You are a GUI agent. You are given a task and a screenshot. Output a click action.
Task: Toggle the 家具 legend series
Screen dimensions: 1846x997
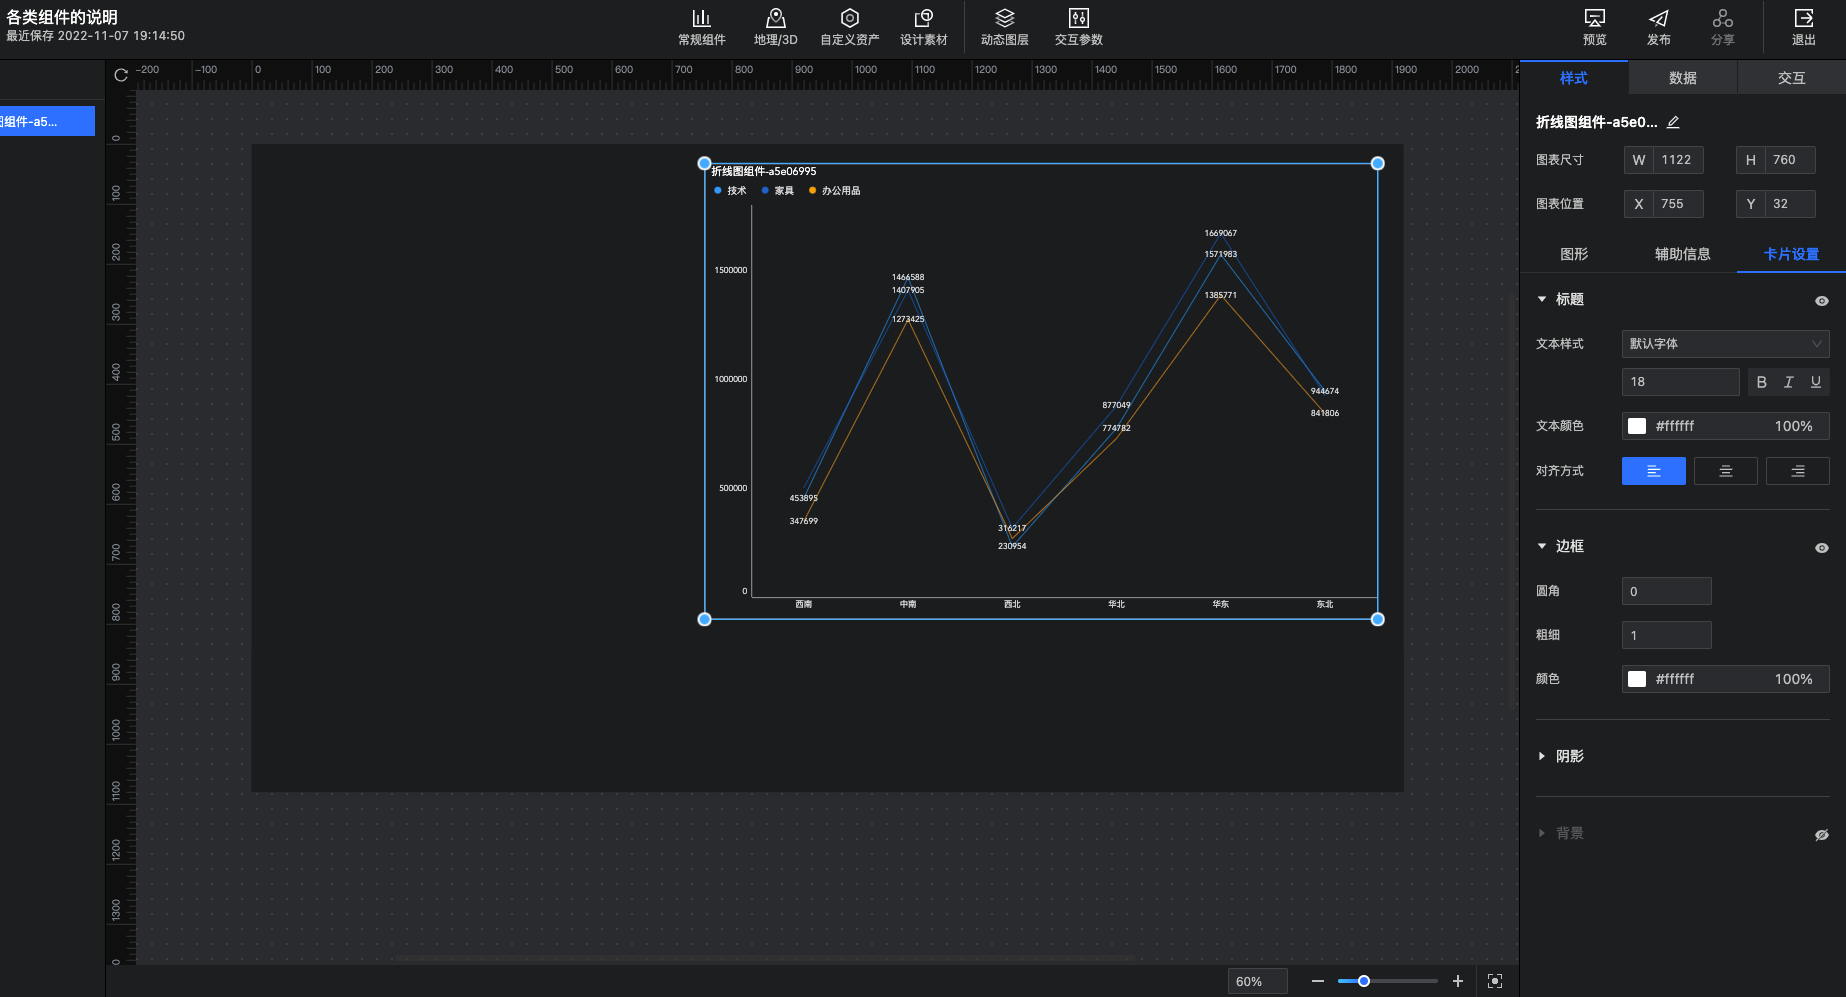778,190
